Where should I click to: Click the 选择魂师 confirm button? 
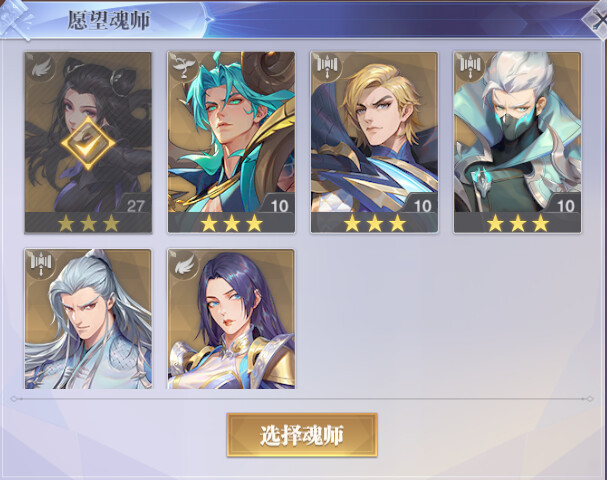(x=302, y=435)
